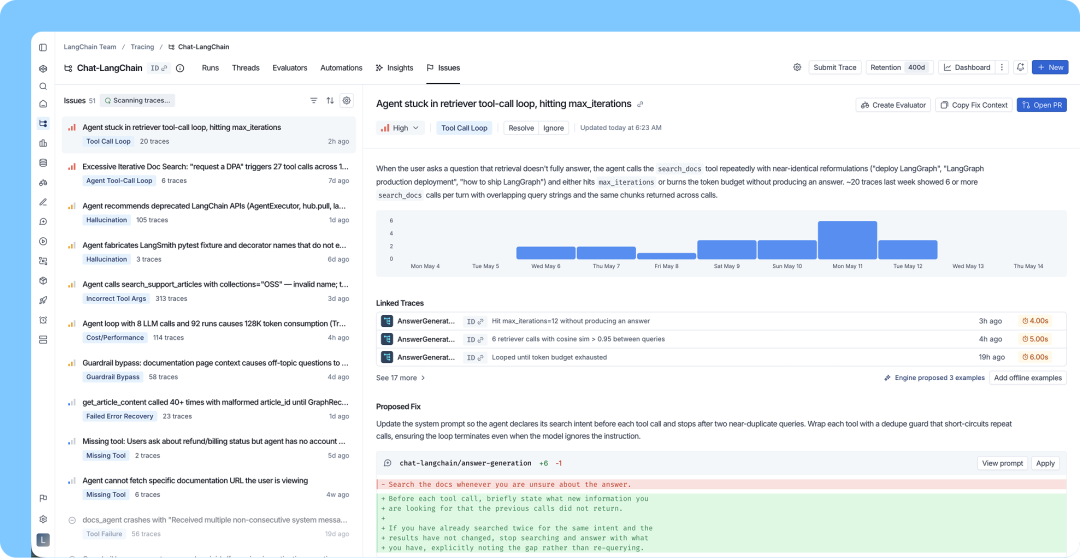
Task: Select 'Agent loop with 8 LLM calls' issue
Action: (209, 330)
